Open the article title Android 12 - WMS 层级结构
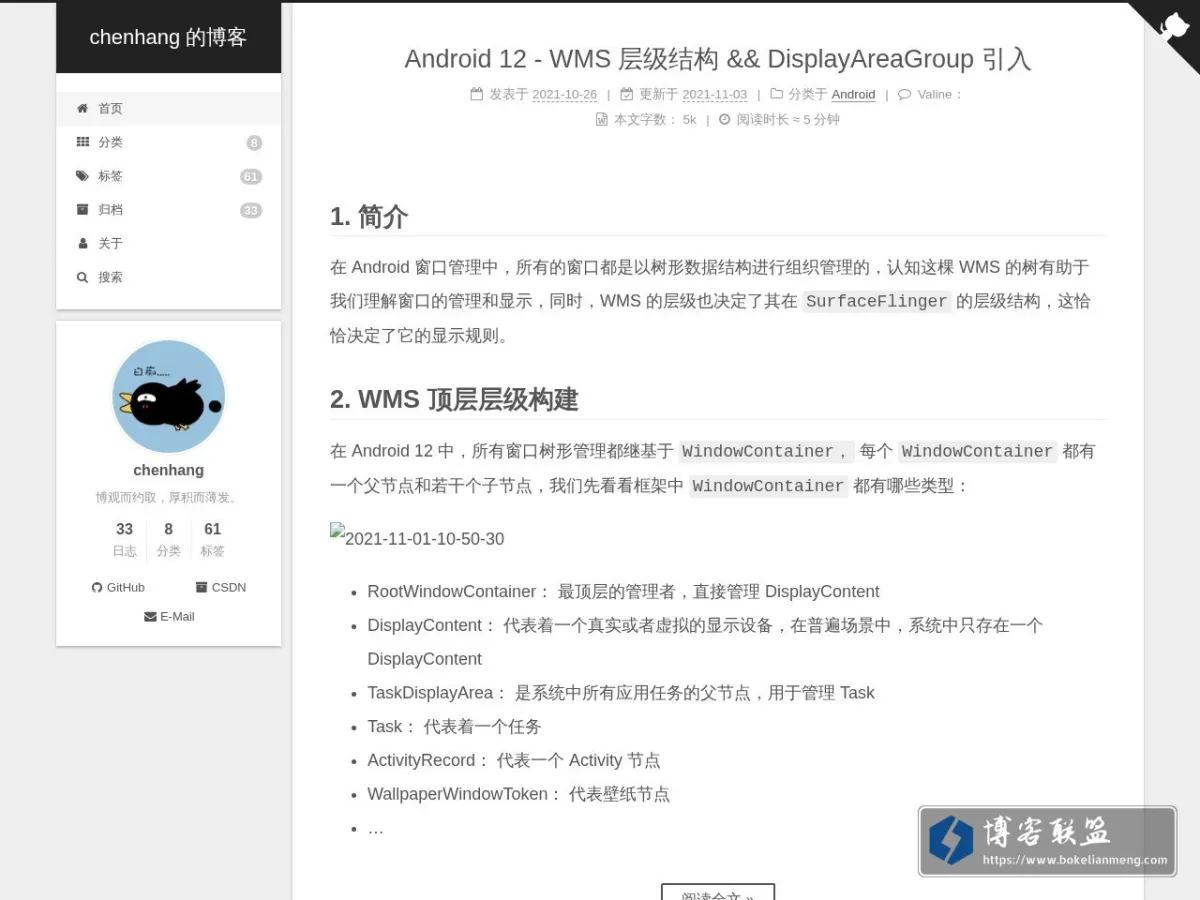 [x=717, y=59]
